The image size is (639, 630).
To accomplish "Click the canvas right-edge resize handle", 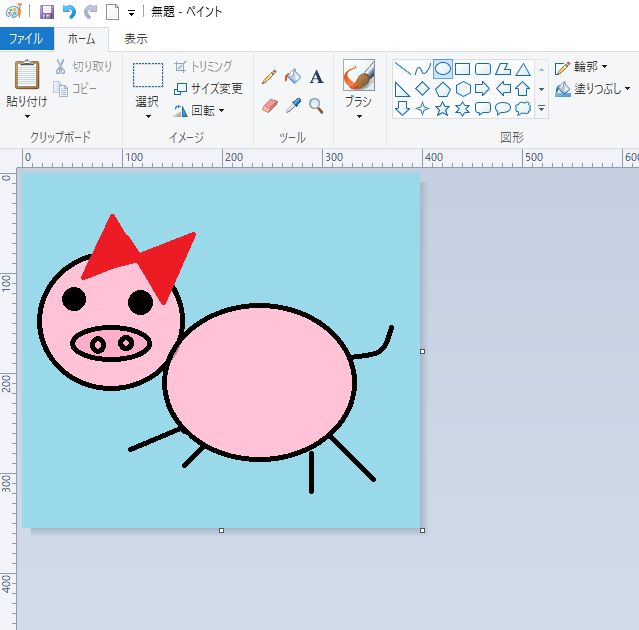I will (423, 351).
